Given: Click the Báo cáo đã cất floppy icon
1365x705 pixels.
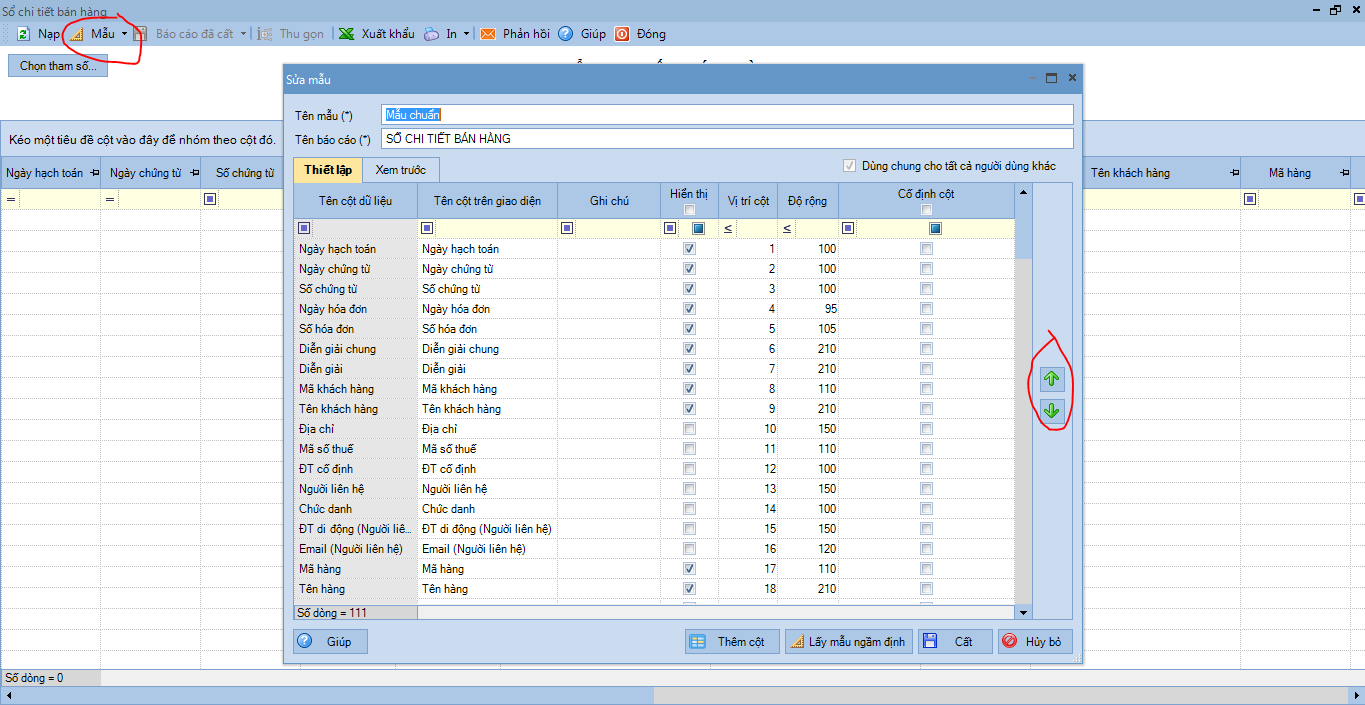Looking at the screenshot, I should click(x=141, y=34).
